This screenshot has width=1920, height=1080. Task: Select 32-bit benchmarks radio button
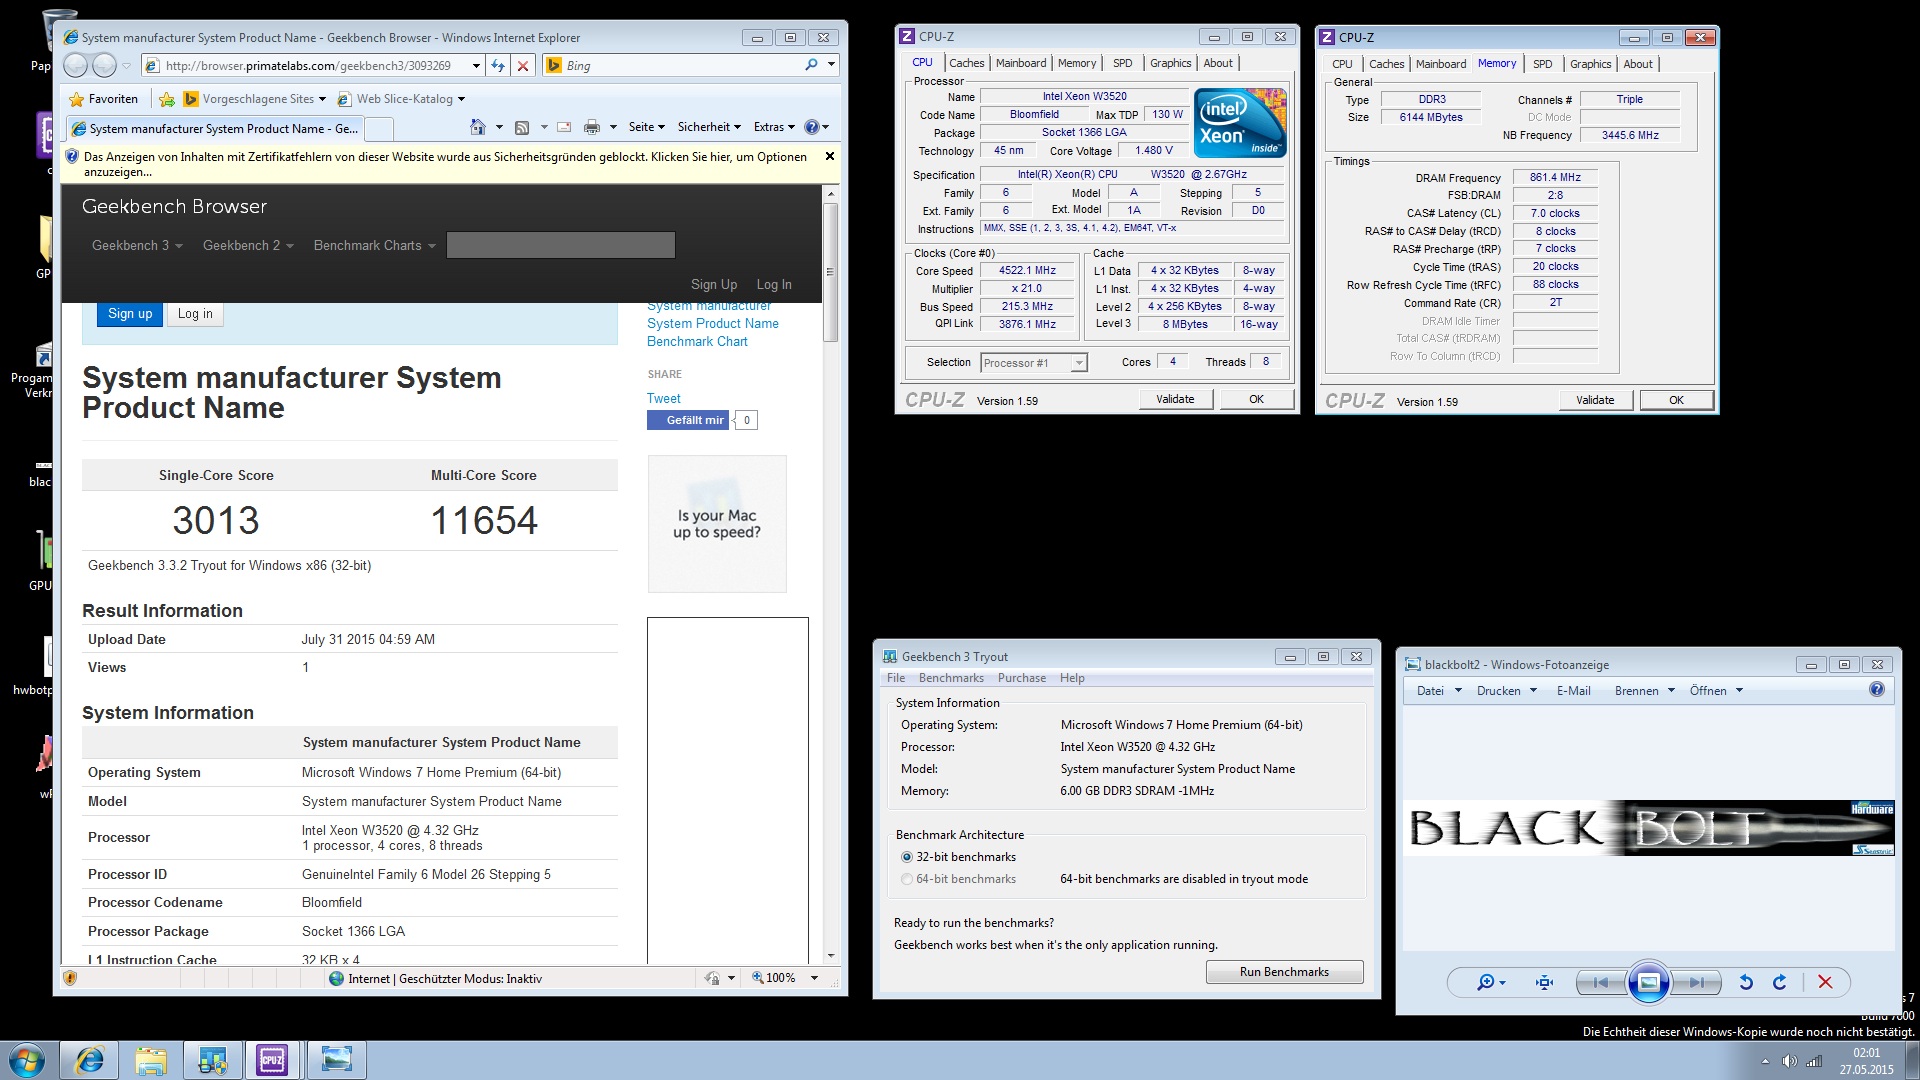pos(907,857)
